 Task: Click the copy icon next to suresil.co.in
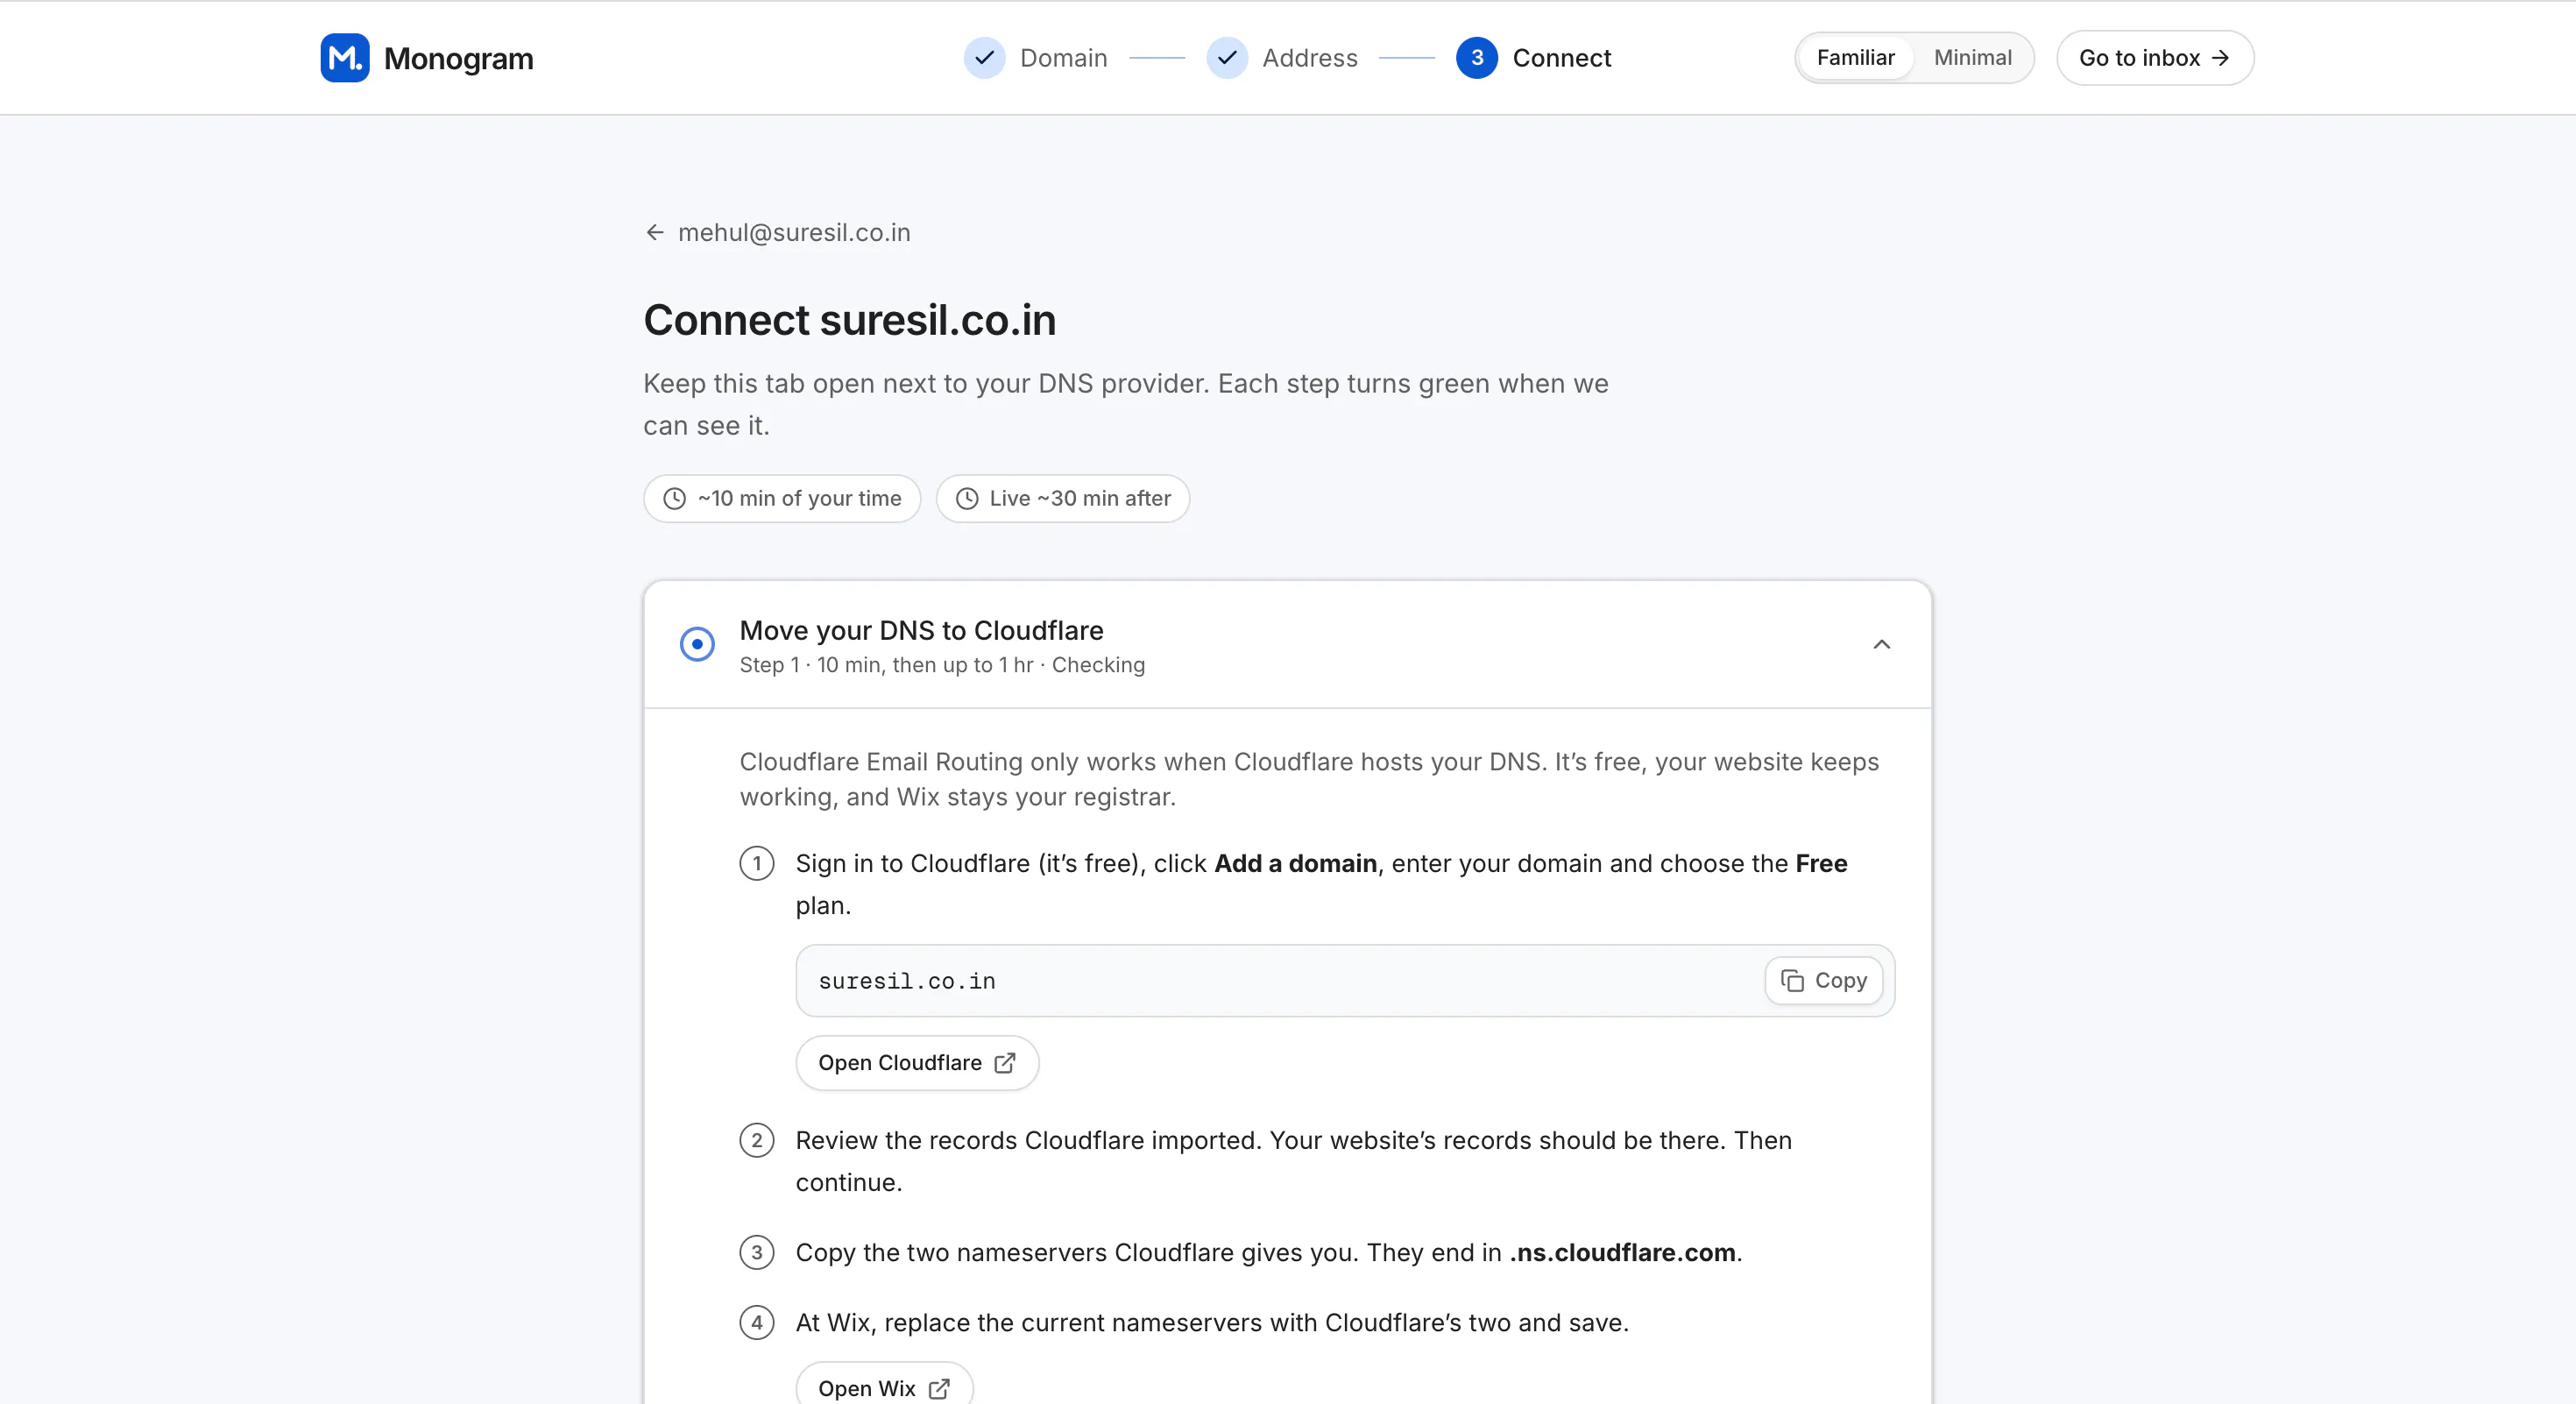[1793, 981]
